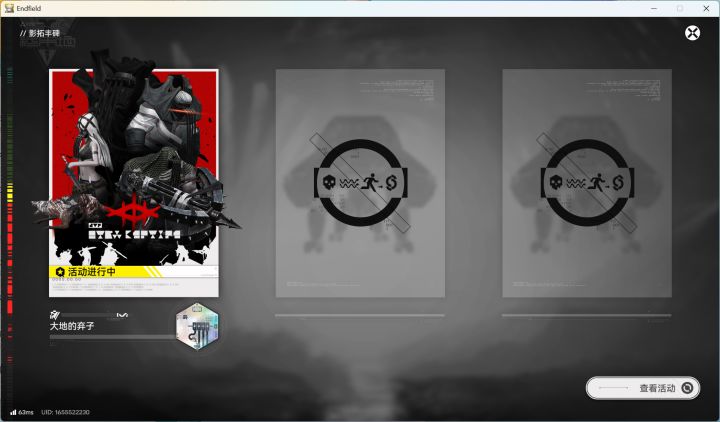This screenshot has width=720, height=422.
Task: Click the progress bar under middle poster
Action: 360,315
